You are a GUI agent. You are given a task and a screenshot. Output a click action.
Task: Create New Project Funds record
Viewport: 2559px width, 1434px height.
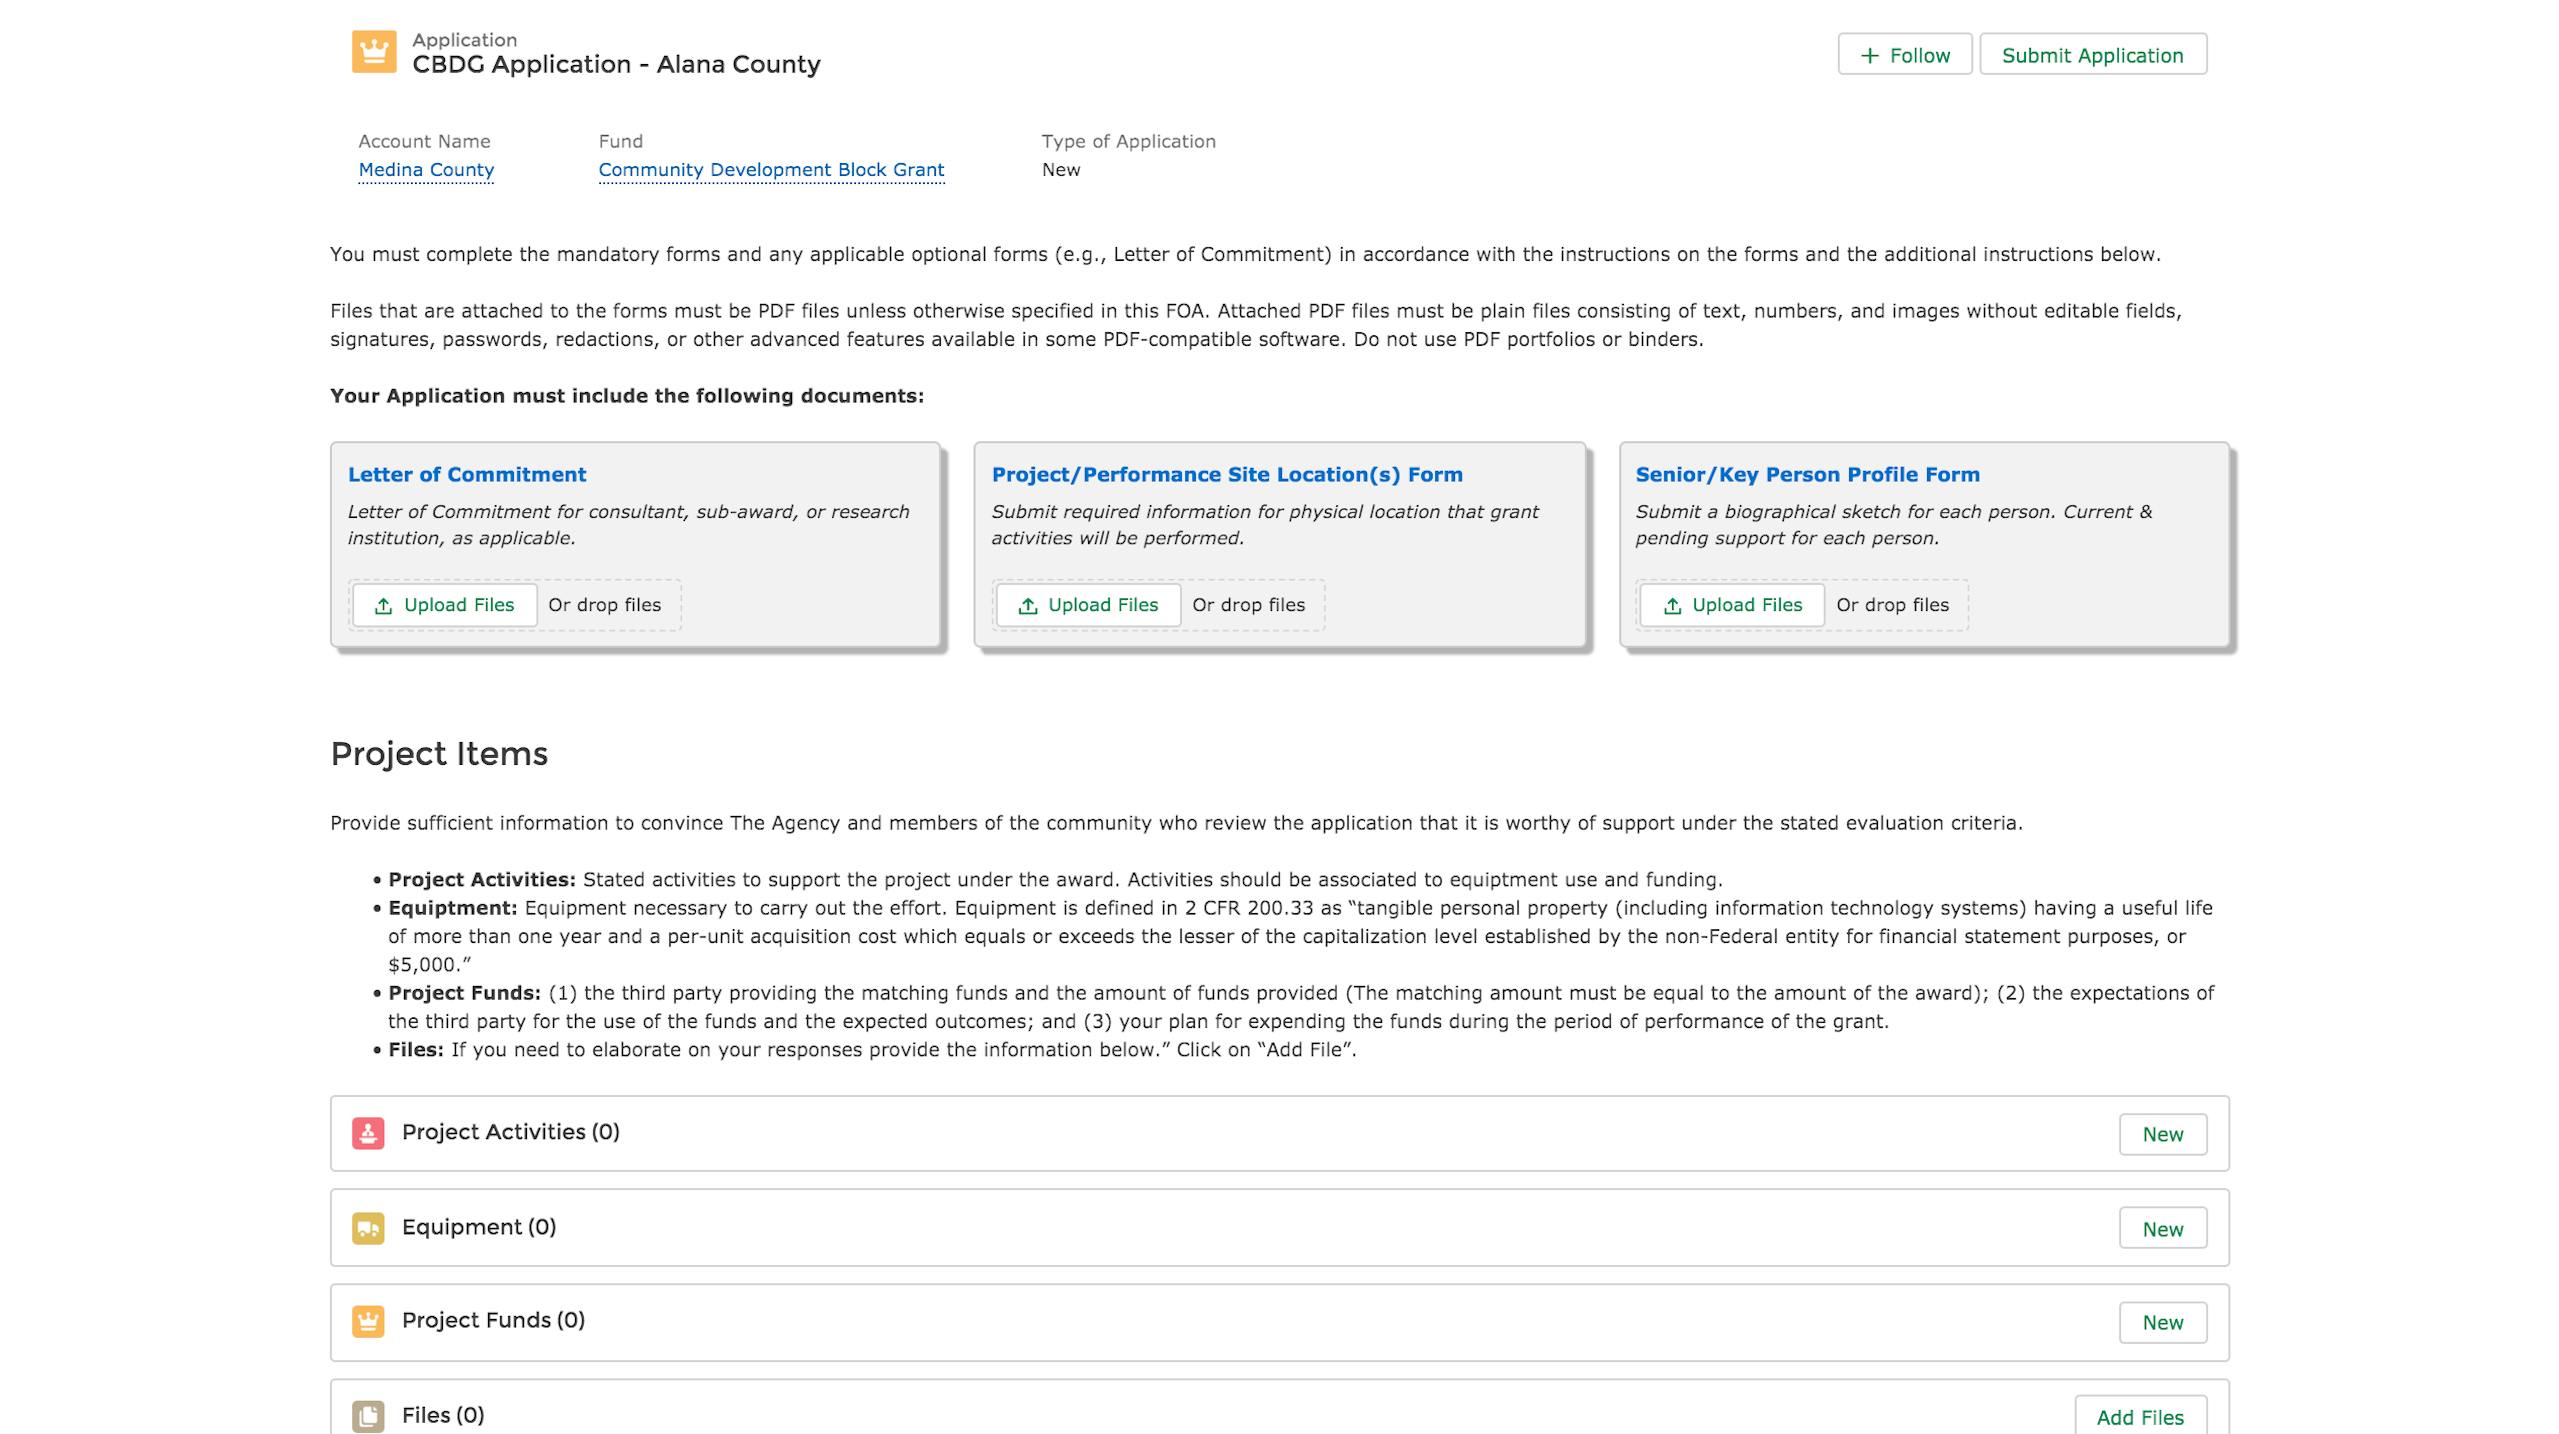(x=2162, y=1322)
